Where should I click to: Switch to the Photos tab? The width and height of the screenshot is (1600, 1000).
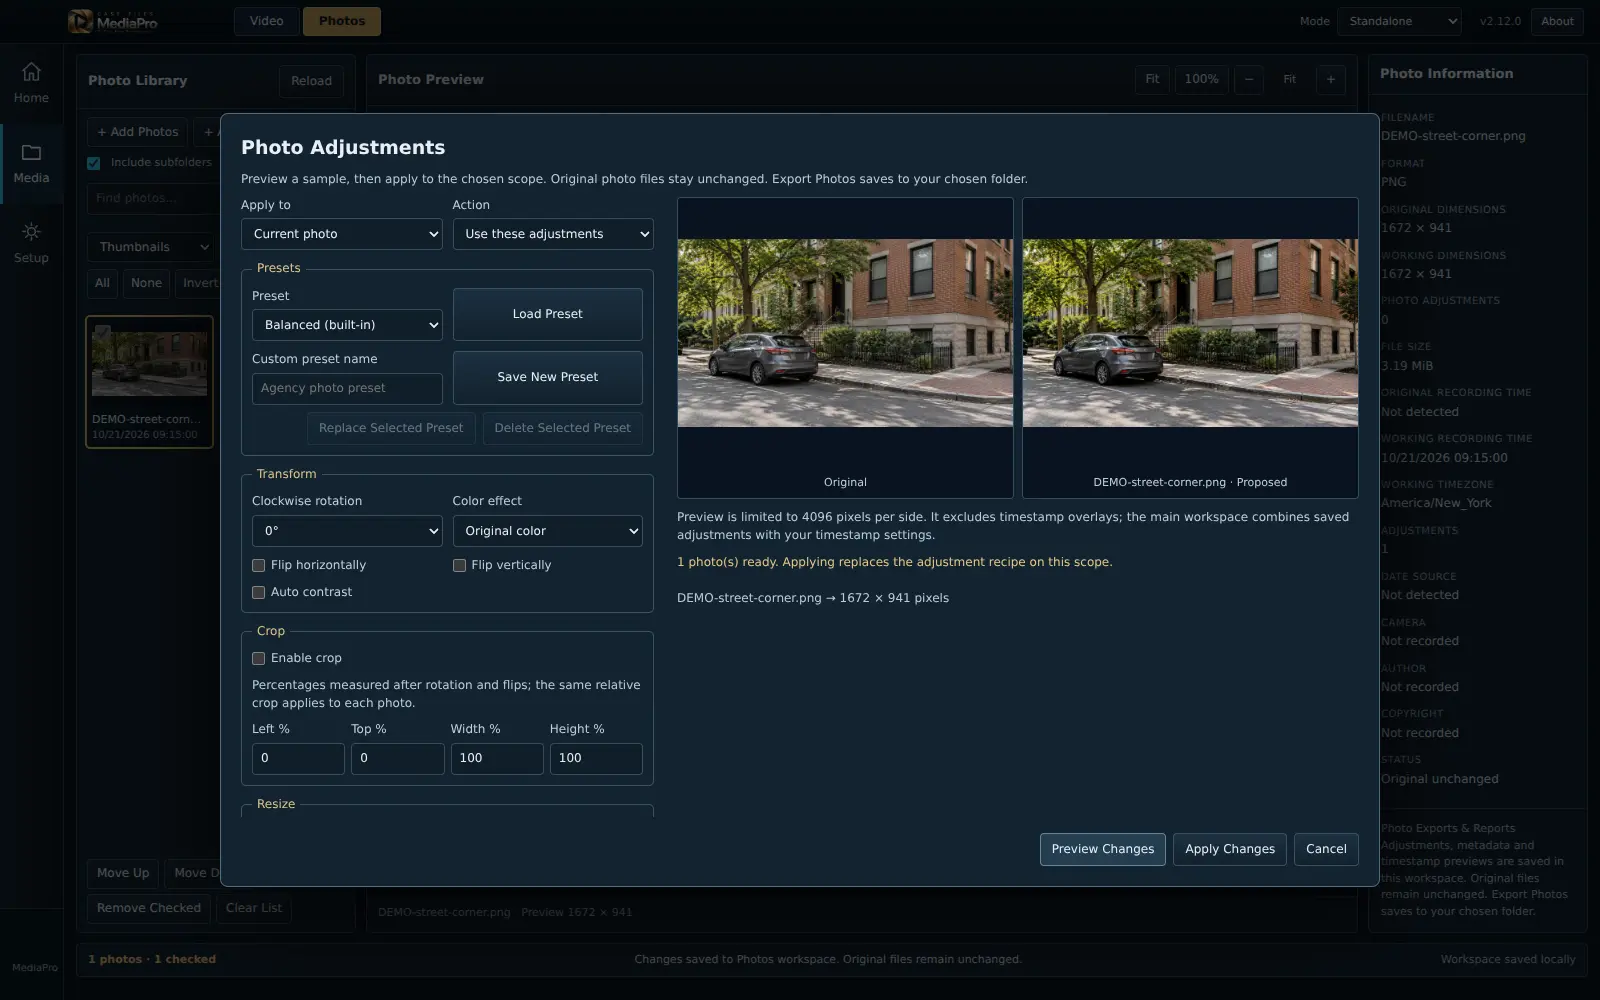[x=342, y=21]
